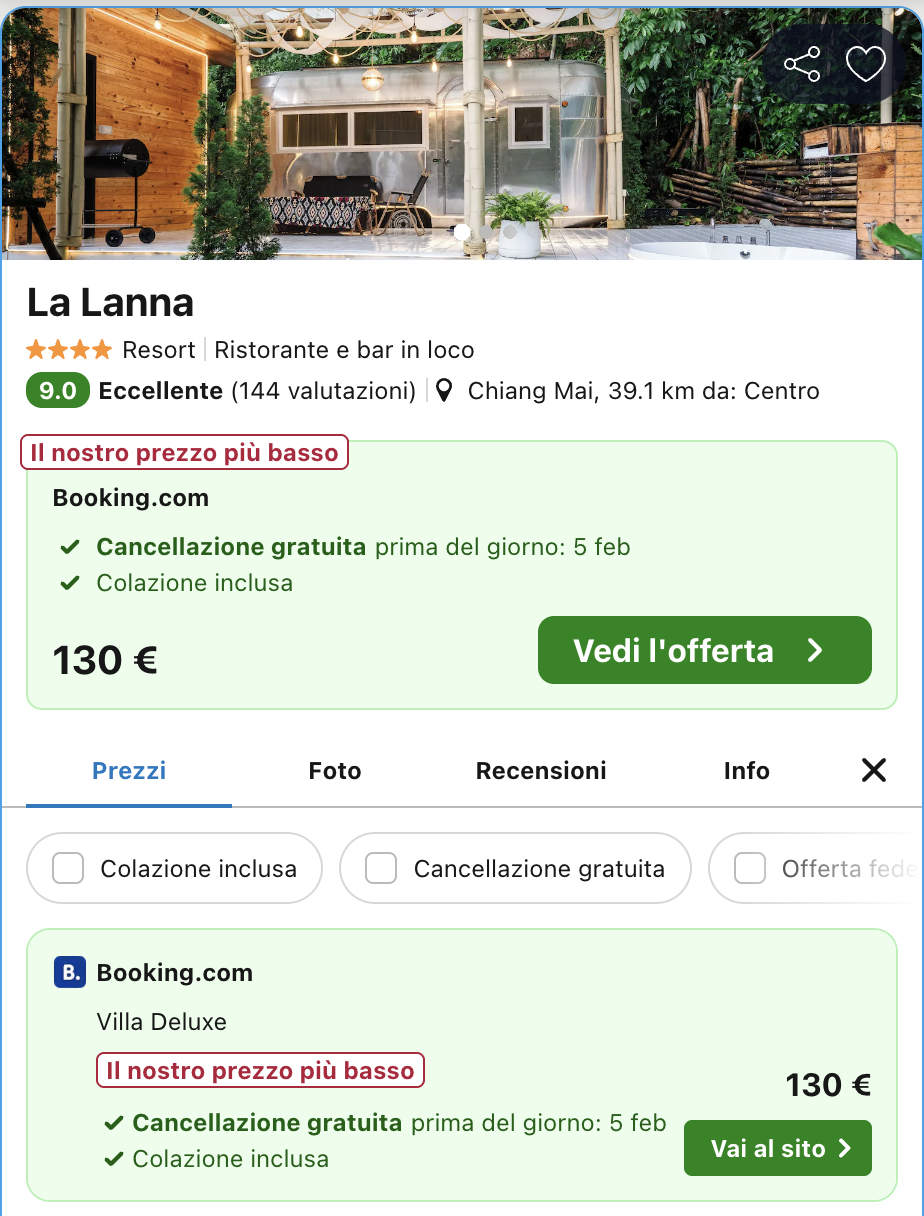Click the four-star rating icons

coord(69,349)
